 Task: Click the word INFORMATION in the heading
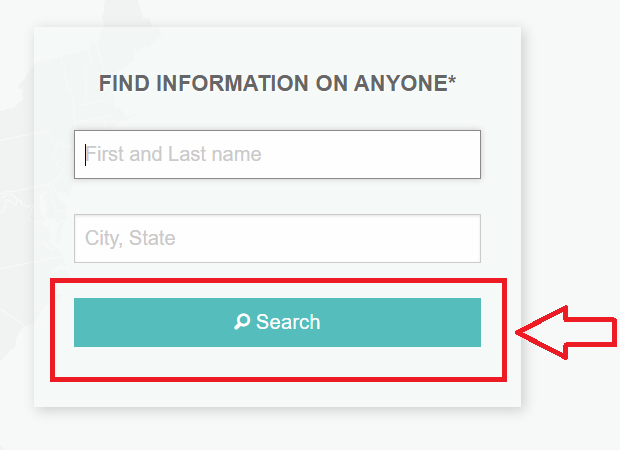(232, 83)
